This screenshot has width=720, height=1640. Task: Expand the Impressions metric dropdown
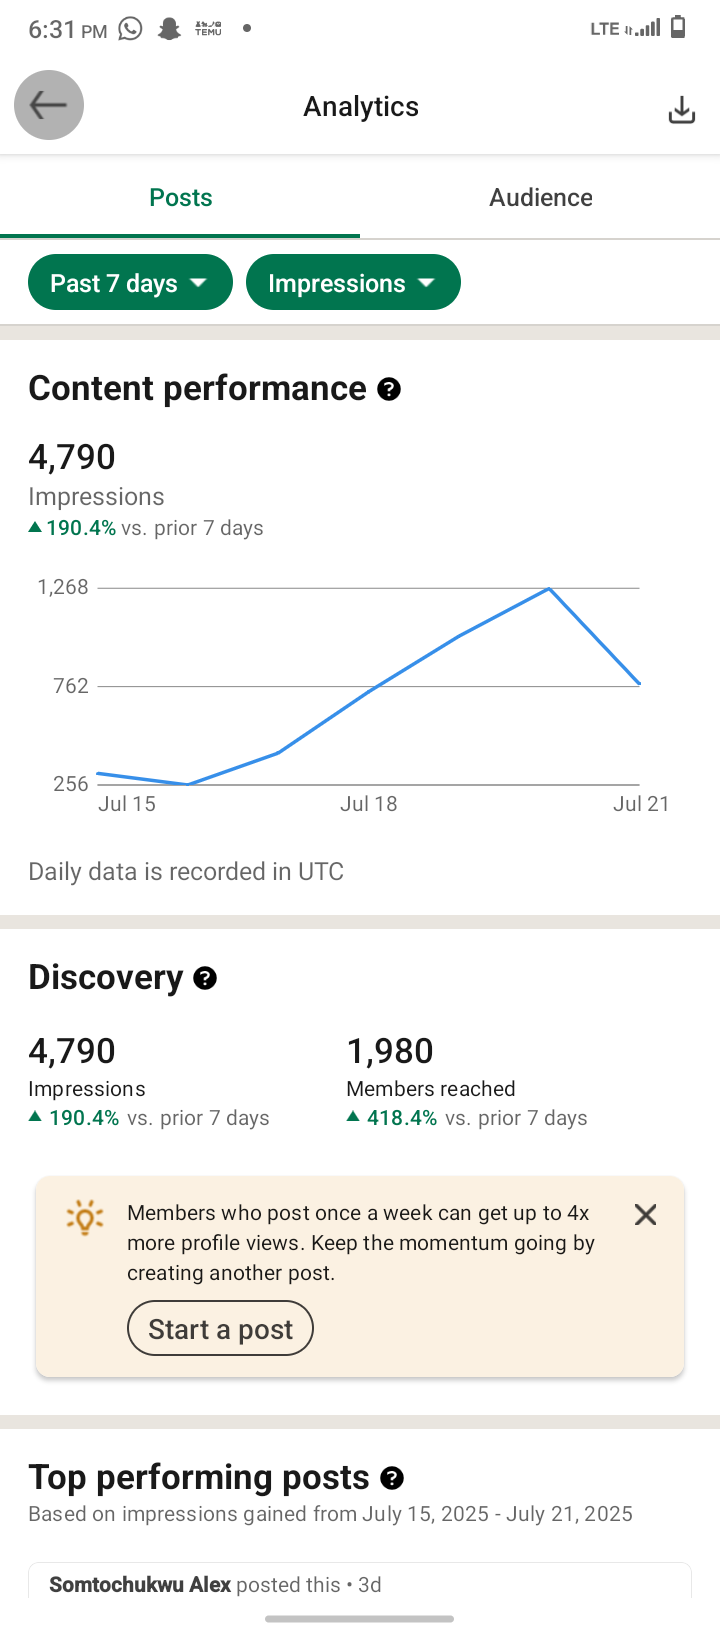353,283
